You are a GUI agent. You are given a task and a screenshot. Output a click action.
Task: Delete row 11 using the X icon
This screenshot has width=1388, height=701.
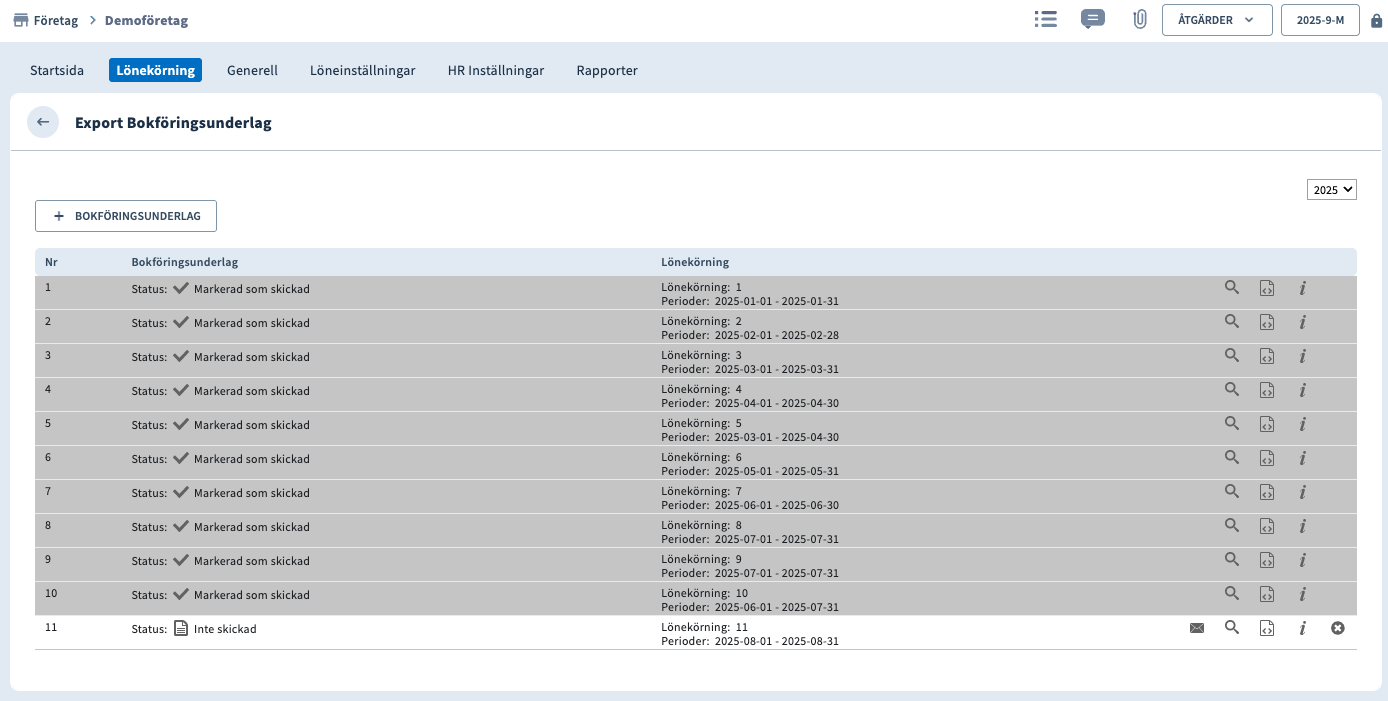(x=1338, y=628)
